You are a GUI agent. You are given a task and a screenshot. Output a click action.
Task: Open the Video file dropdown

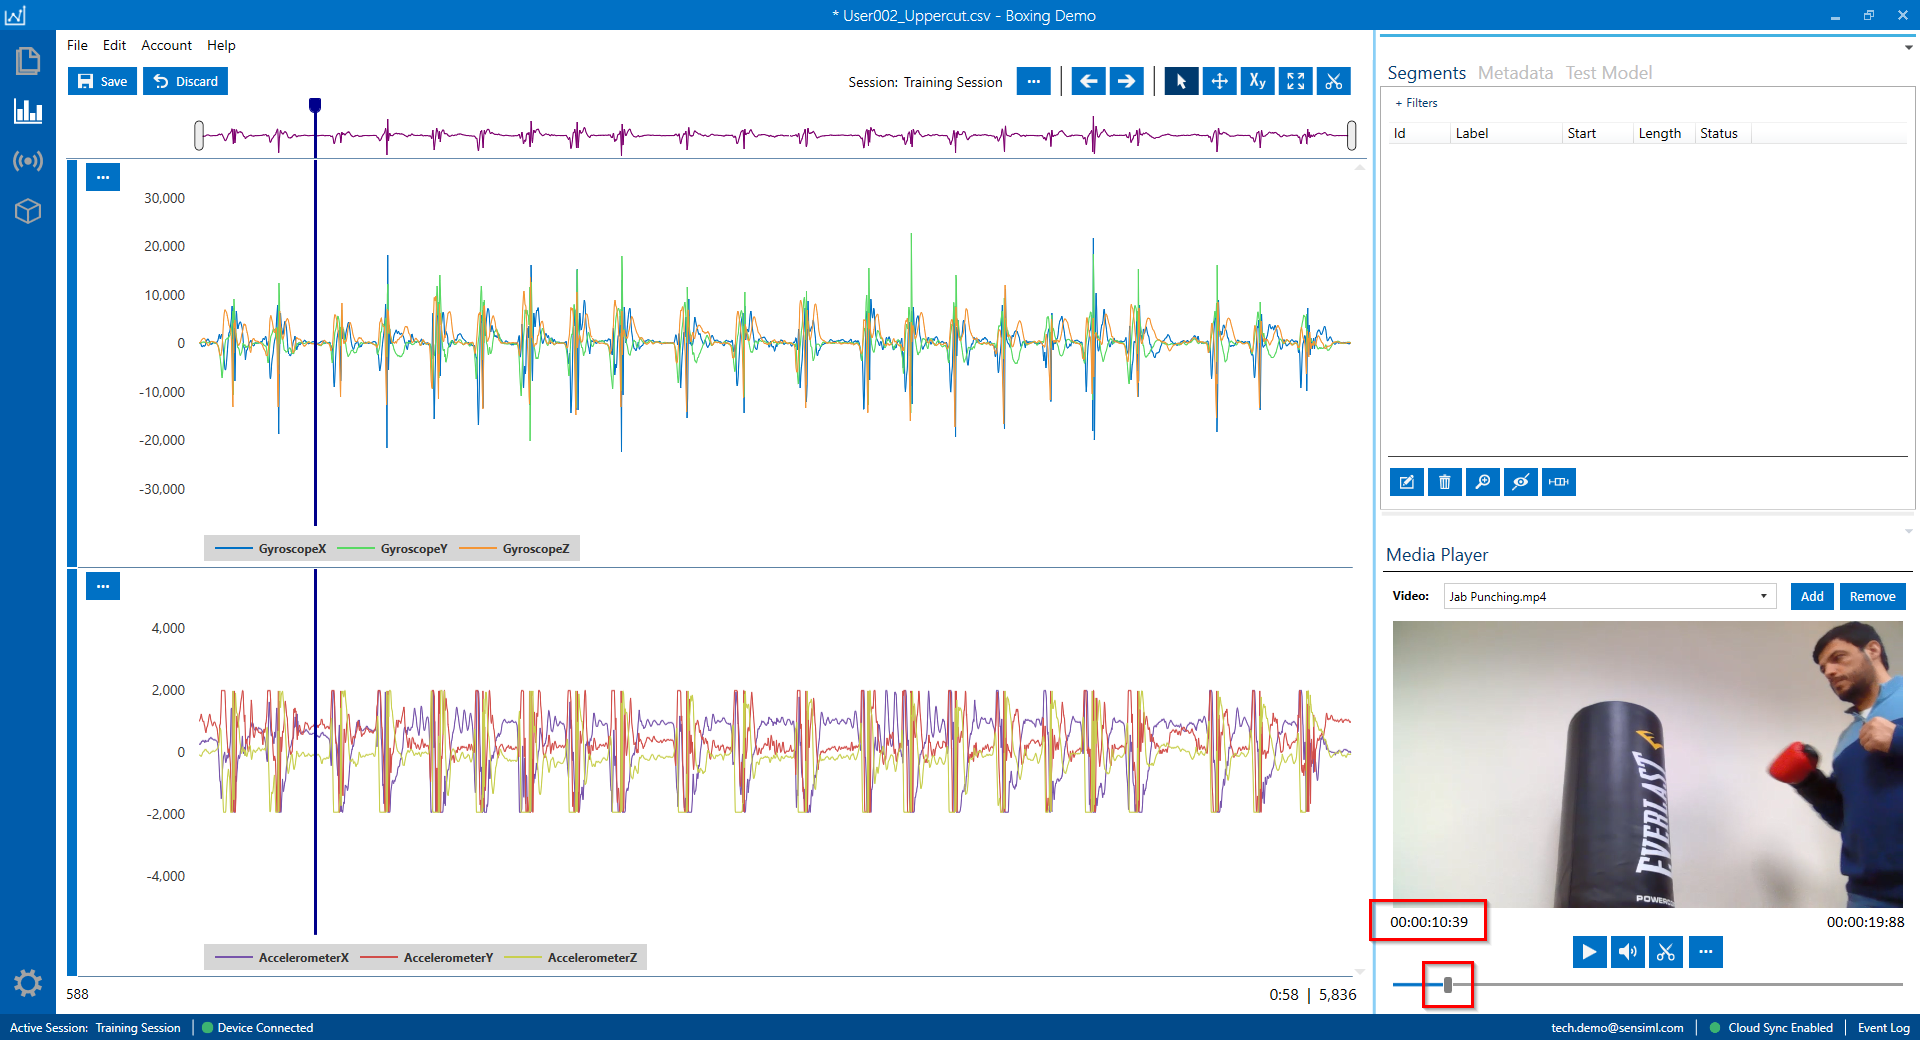(1610, 597)
